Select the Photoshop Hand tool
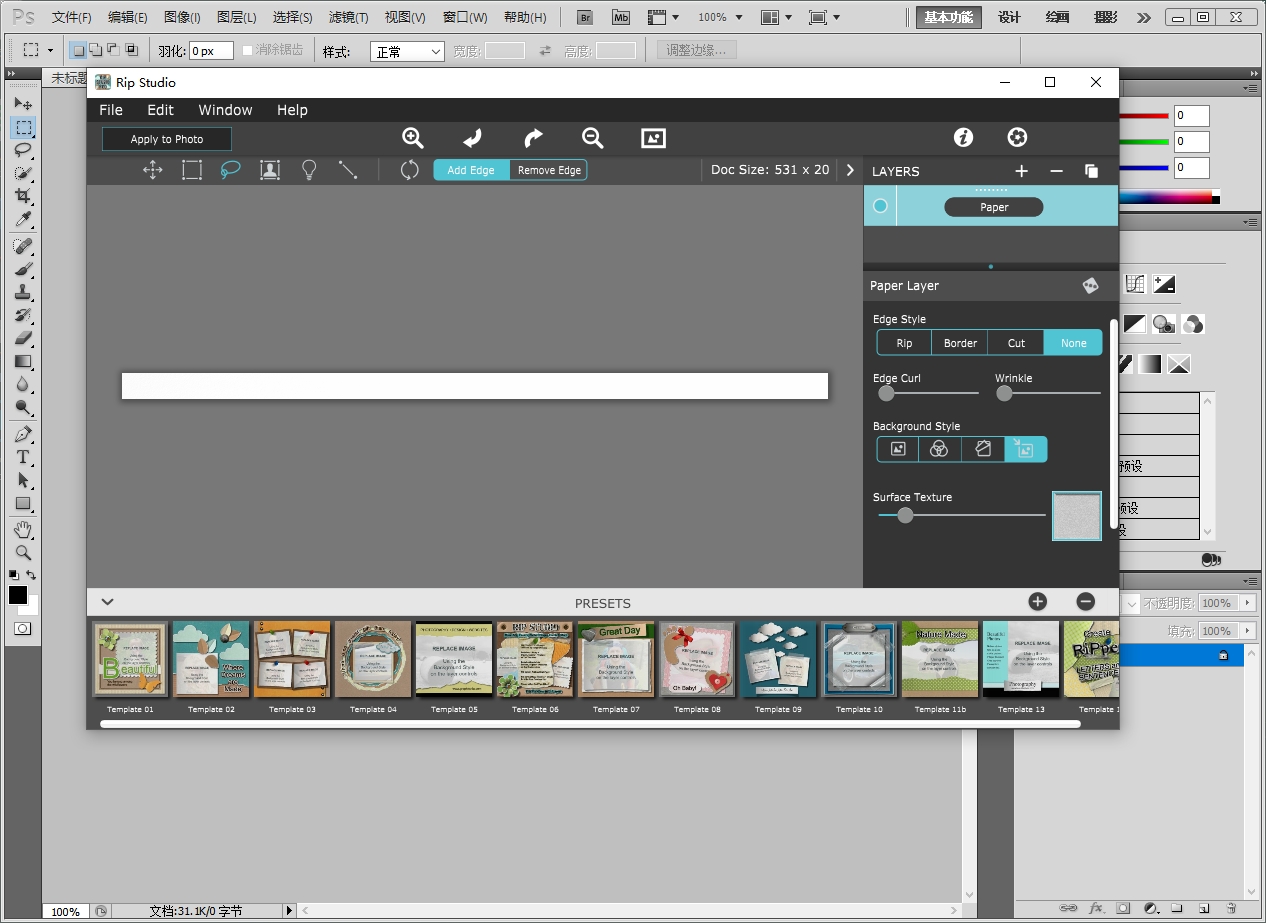Image resolution: width=1266 pixels, height=923 pixels. point(23,529)
